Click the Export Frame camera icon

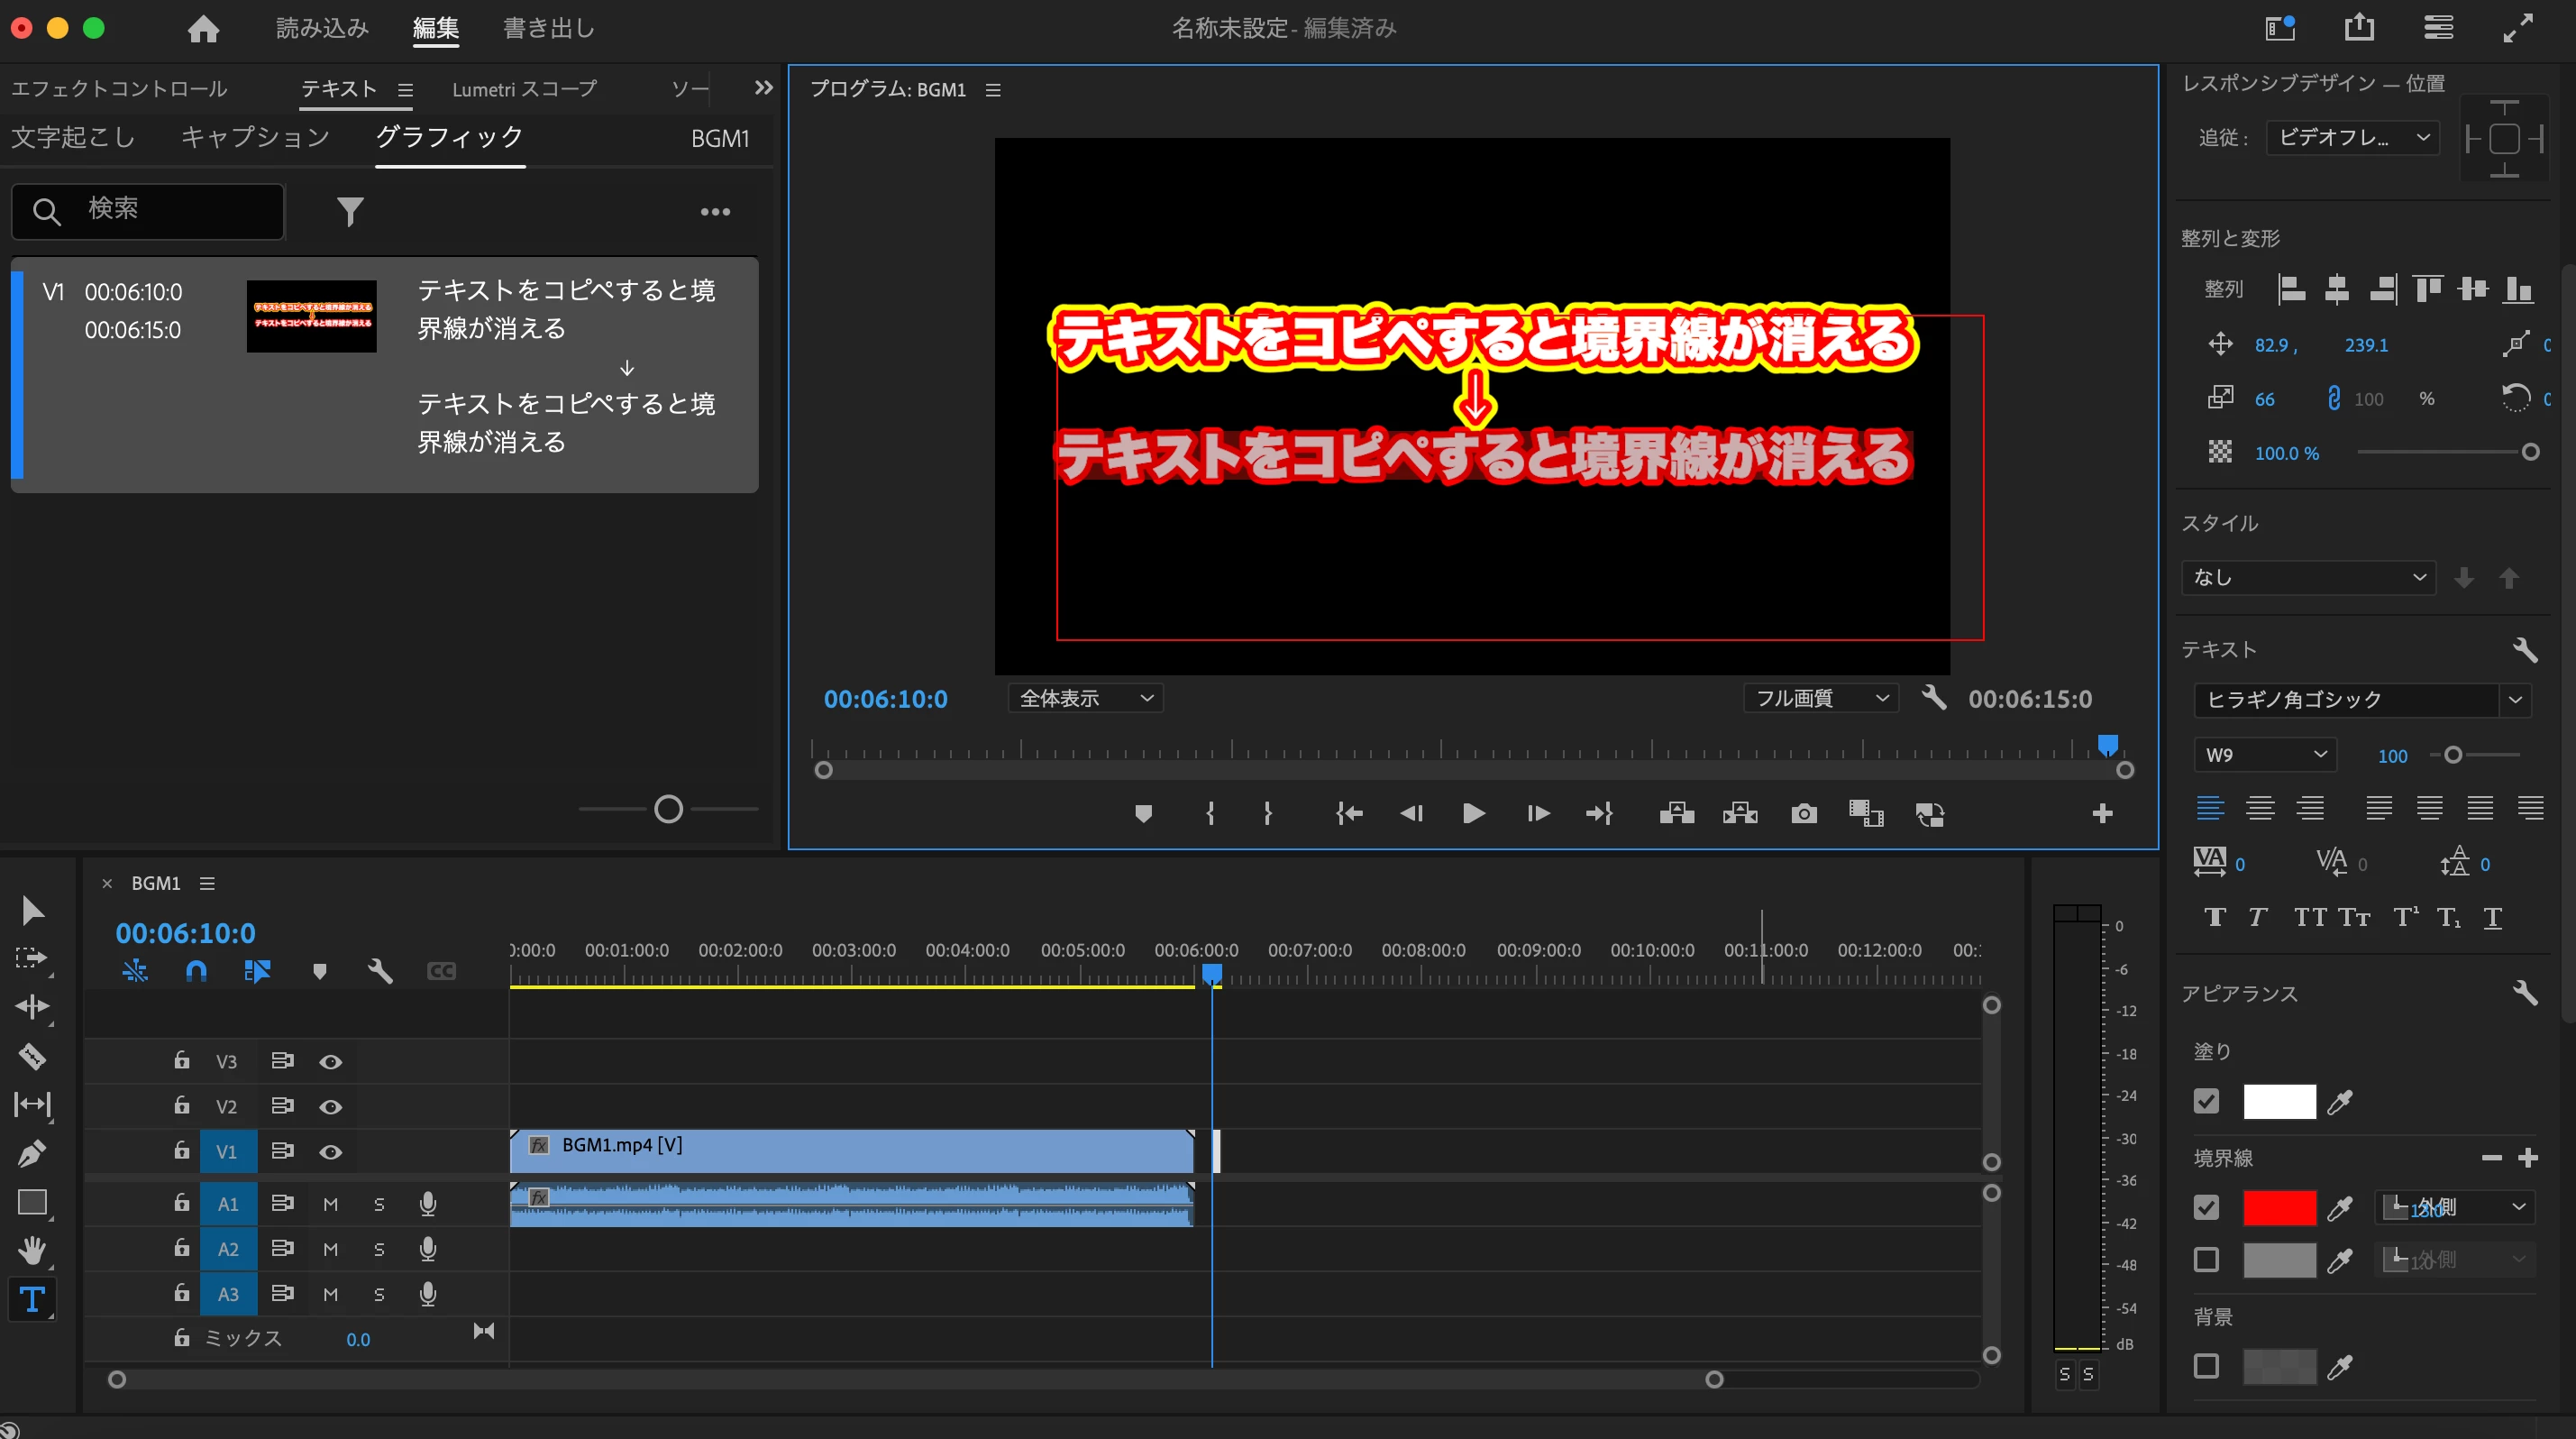pos(1803,814)
